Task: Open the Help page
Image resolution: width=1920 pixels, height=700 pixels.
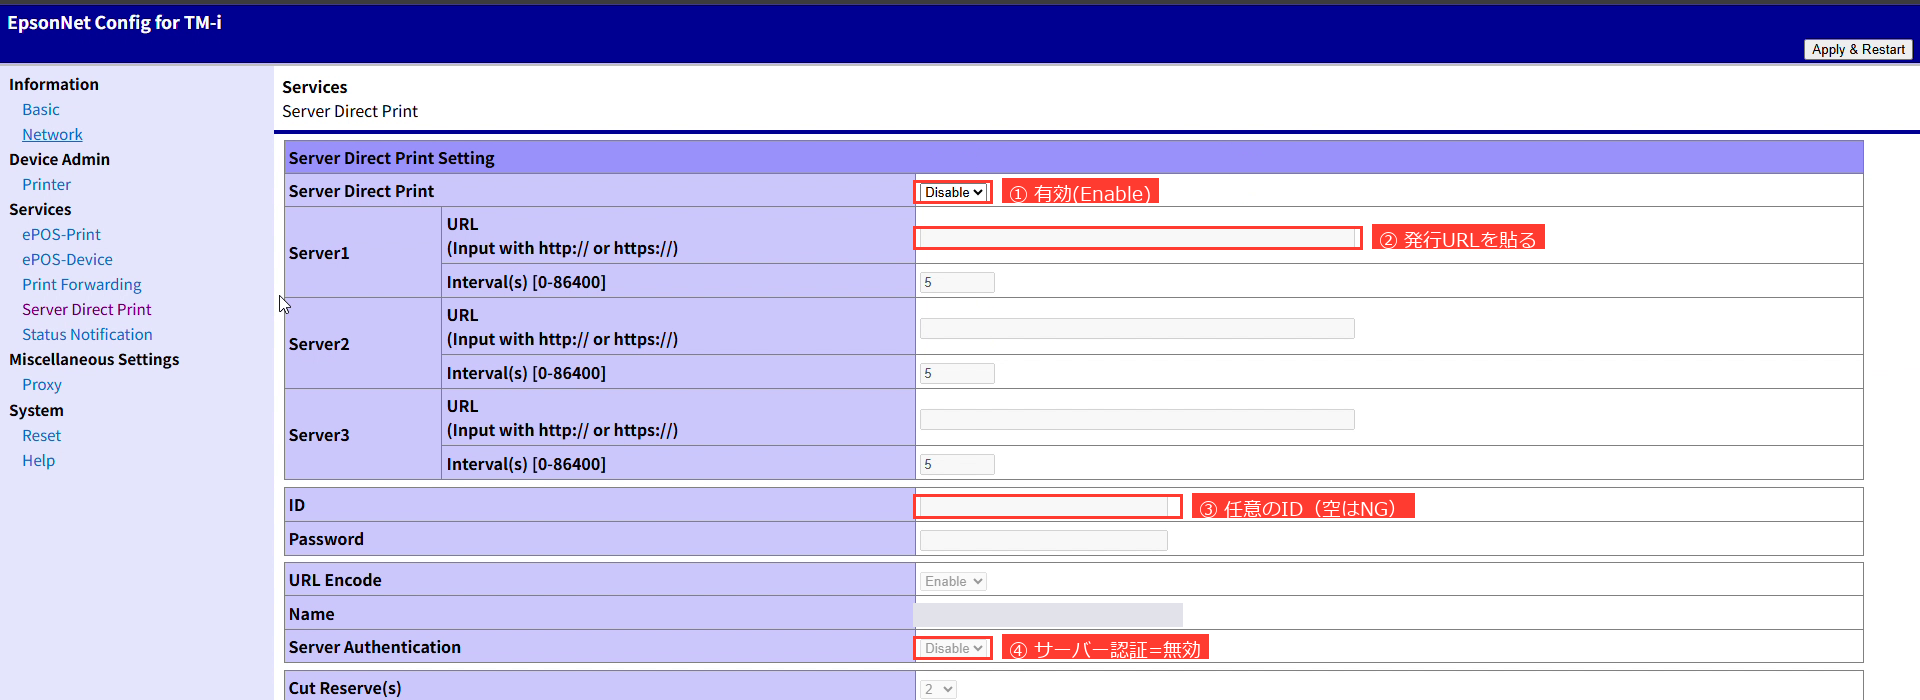Action: tap(38, 460)
